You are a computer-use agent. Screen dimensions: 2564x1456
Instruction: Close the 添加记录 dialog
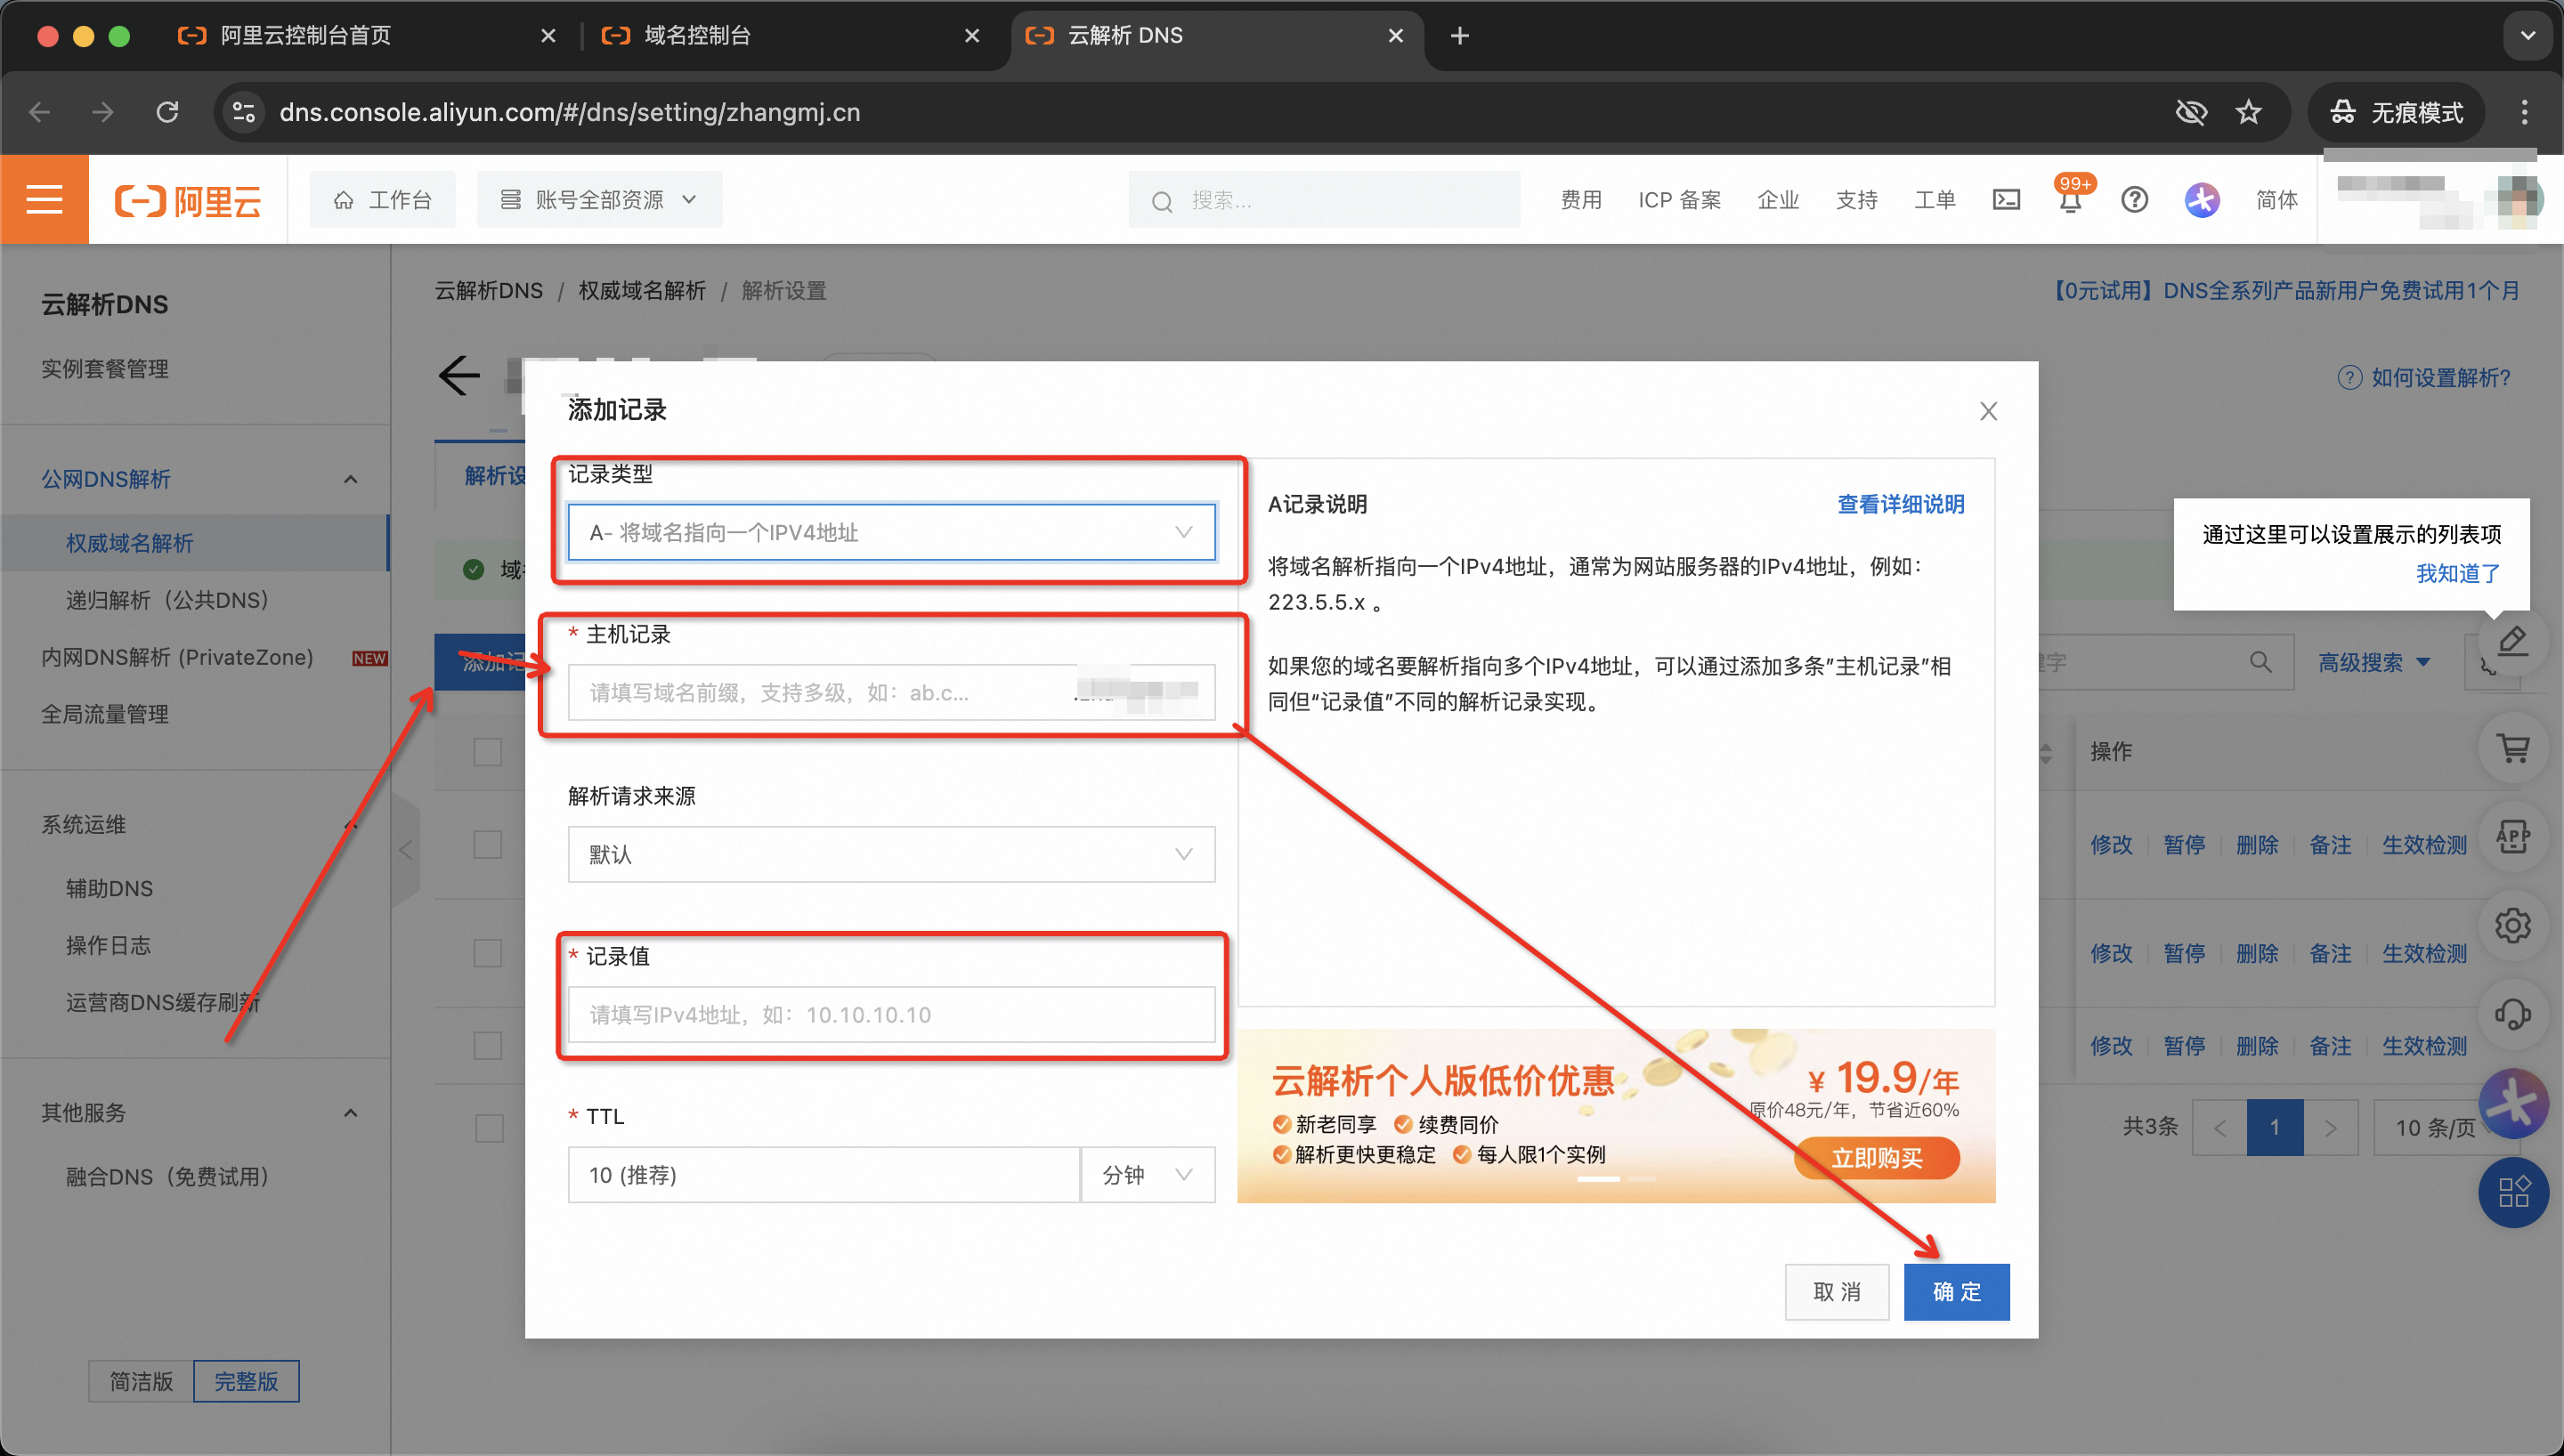point(1988,411)
